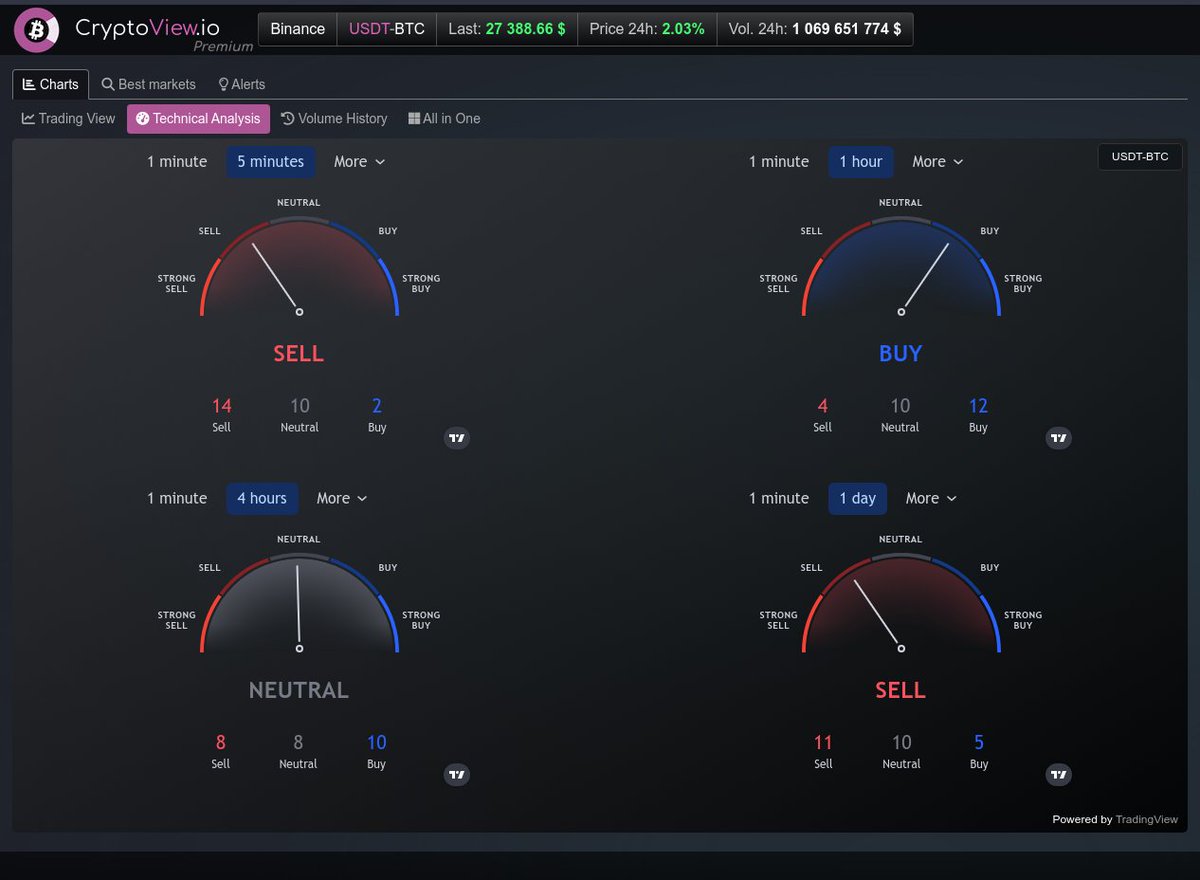
Task: Switch to the Best markets tab
Action: (149, 84)
